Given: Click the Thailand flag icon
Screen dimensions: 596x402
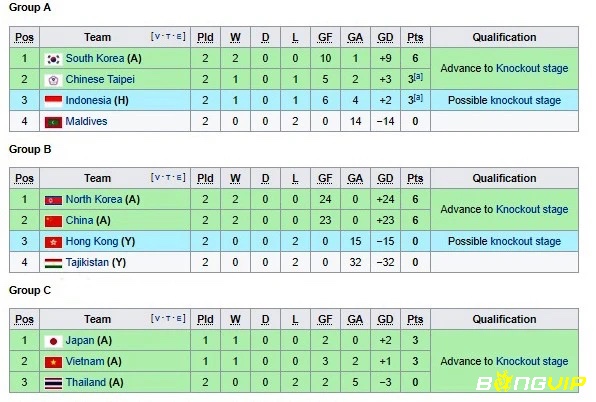Looking at the screenshot, I should 53,383.
